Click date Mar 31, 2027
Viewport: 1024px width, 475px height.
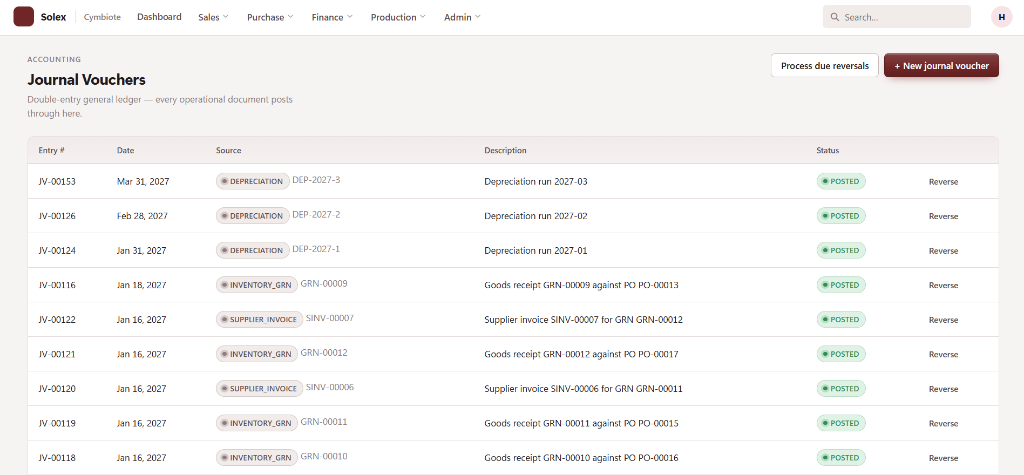[143, 182]
